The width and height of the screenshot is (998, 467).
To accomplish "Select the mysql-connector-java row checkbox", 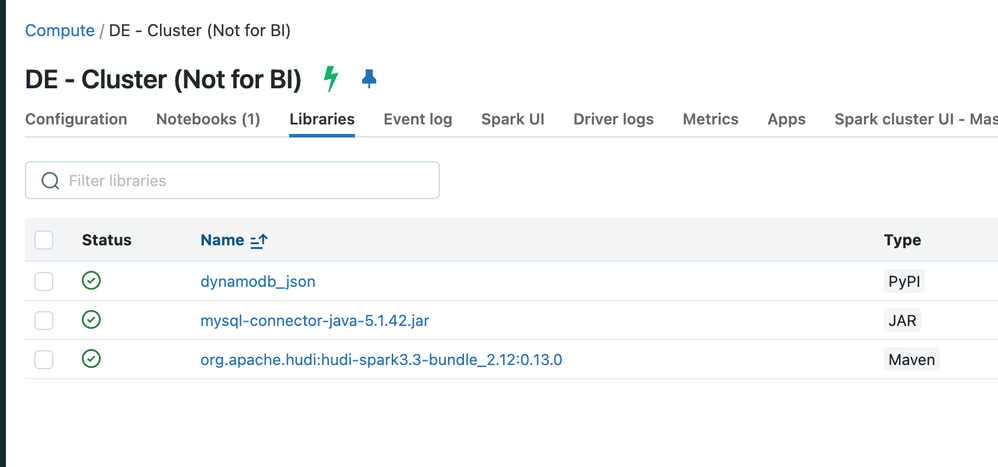I will 44,320.
